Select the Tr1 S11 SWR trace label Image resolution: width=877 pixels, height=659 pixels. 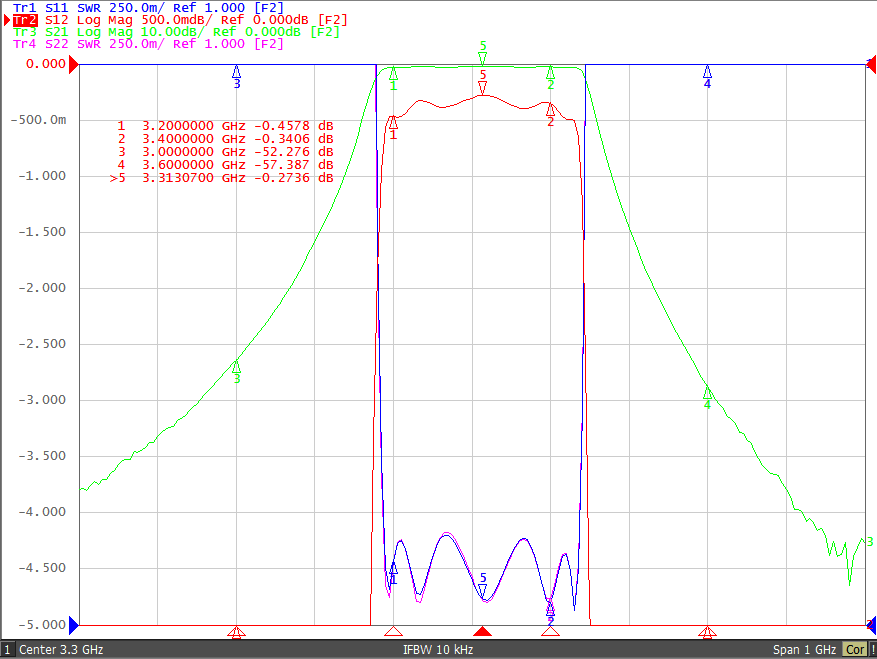tap(148, 8)
